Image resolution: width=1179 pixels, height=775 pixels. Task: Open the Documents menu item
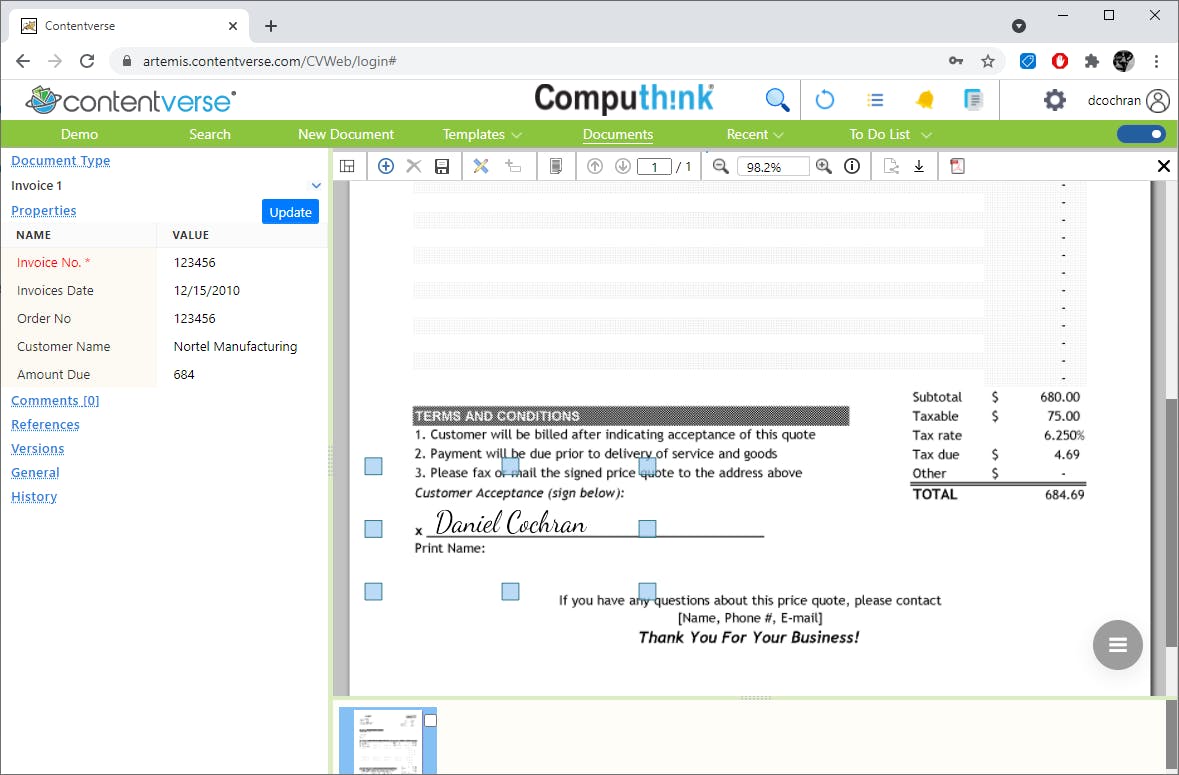tap(618, 134)
